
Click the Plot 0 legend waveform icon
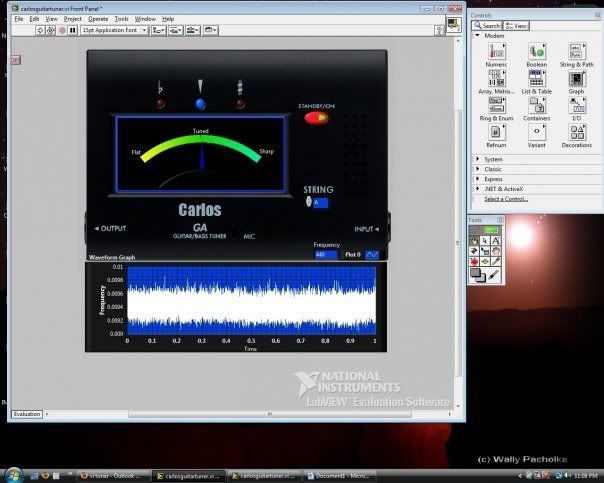(372, 255)
